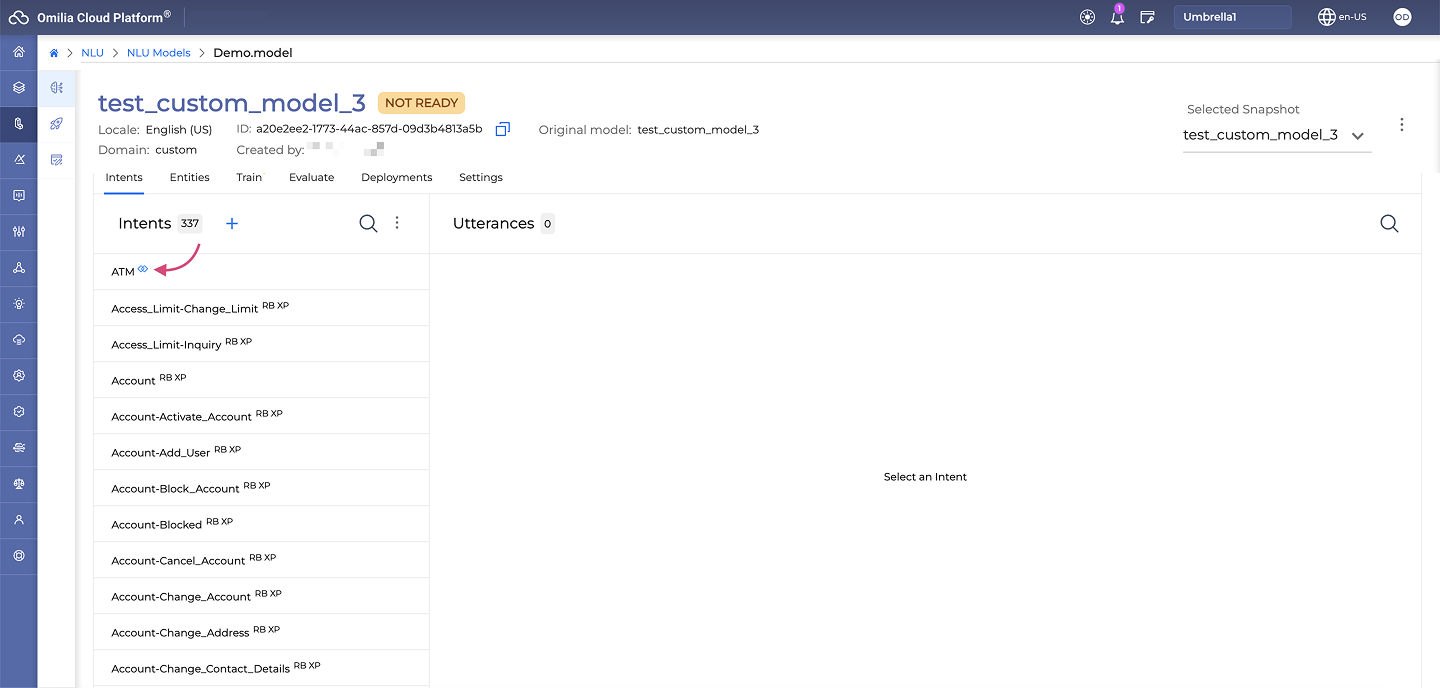Screen dimensions: 1440x688
Task: Switch to the Entities tab
Action: click(x=189, y=177)
